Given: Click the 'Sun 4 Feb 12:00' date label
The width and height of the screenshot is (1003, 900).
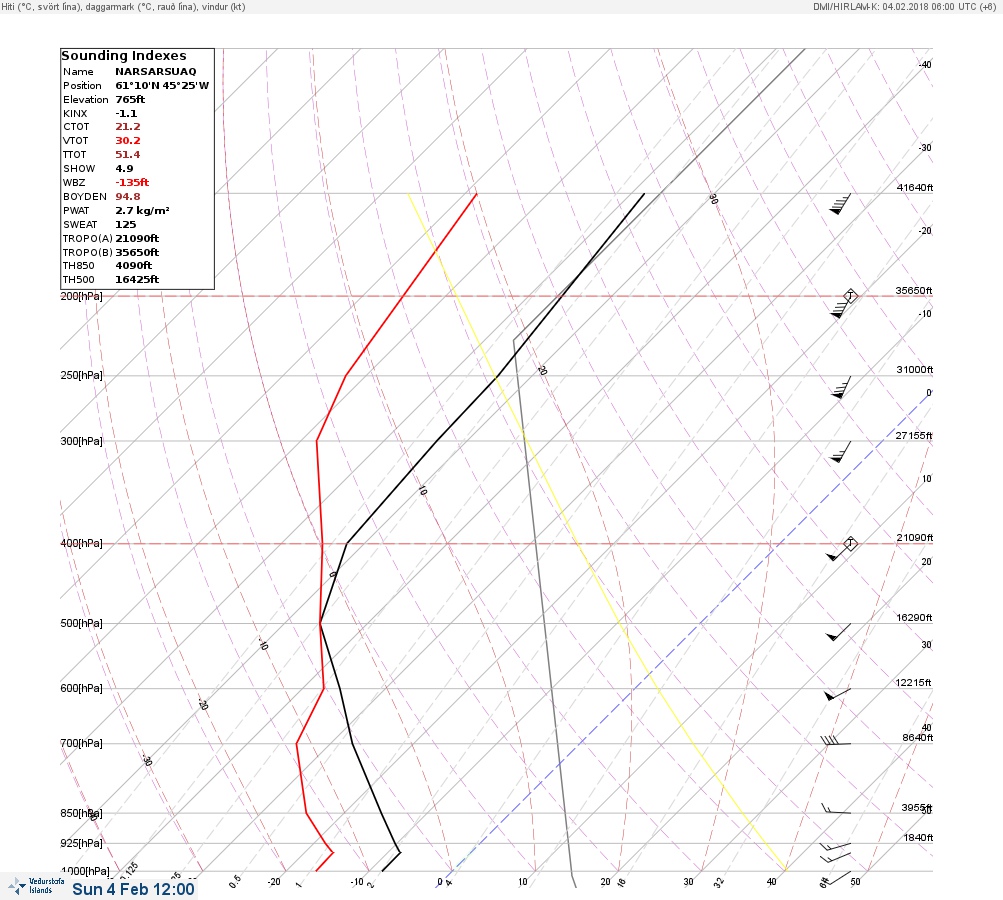Looking at the screenshot, I should point(133,889).
